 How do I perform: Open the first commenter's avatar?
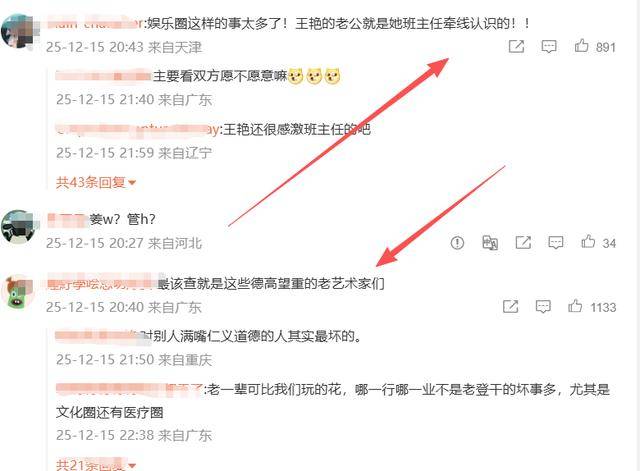point(18,31)
